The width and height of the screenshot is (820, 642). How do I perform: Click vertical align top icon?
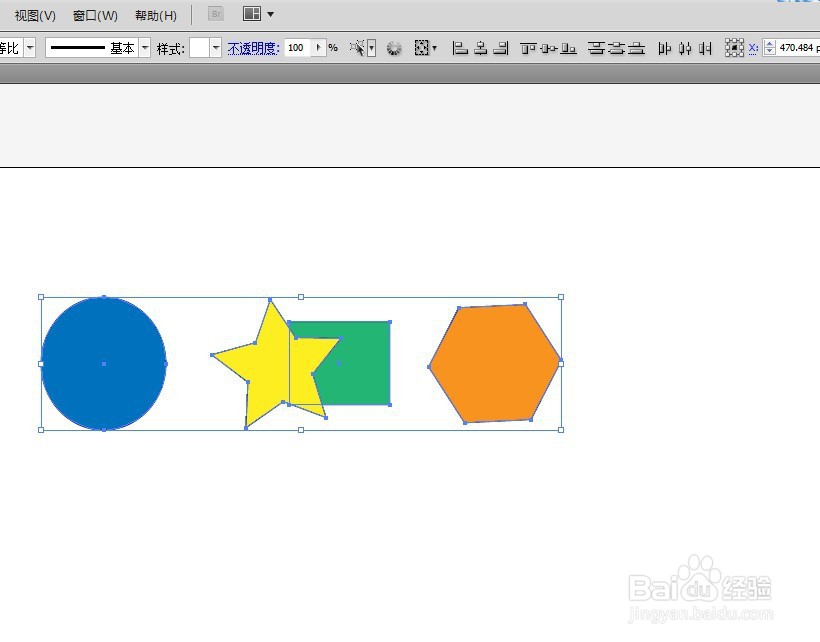528,49
